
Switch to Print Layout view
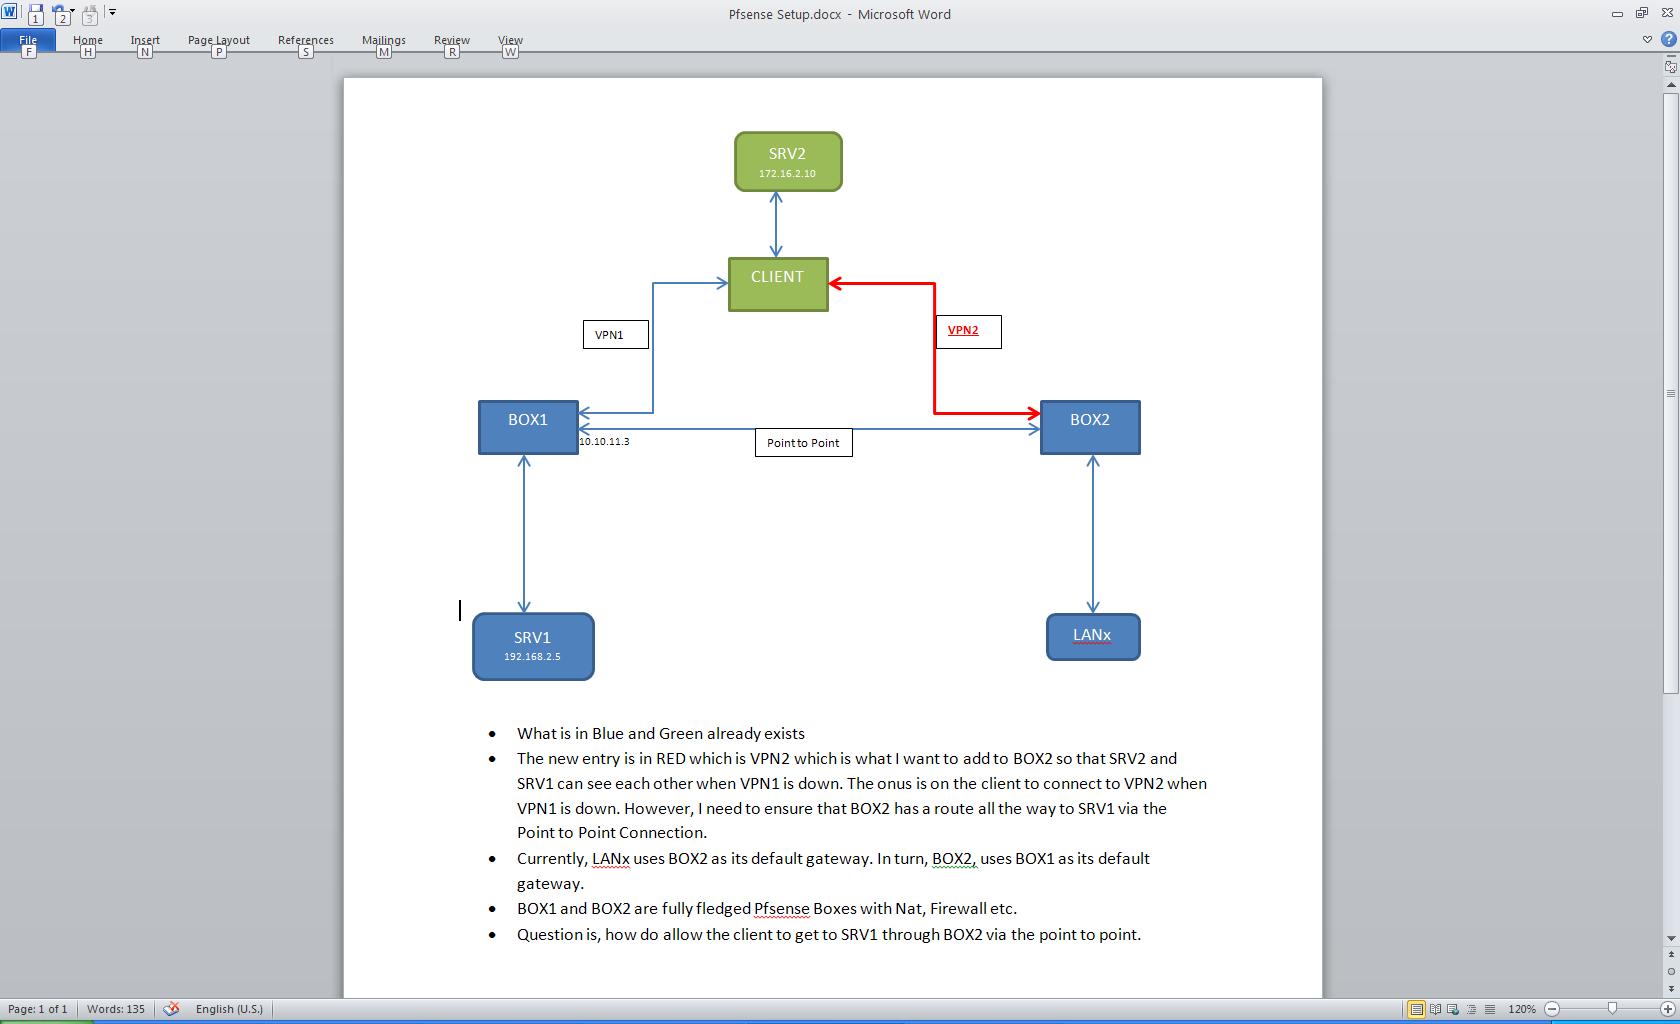(x=1416, y=1009)
